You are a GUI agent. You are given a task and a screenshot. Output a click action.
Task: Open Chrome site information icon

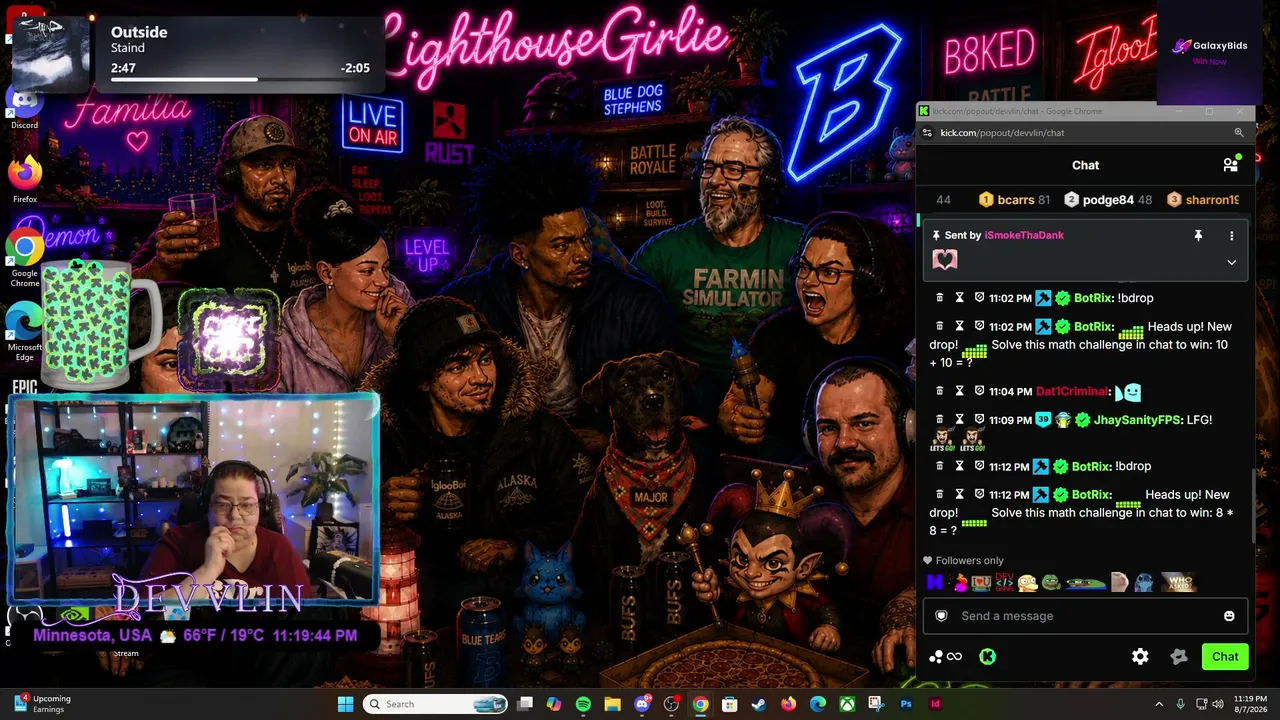927,133
